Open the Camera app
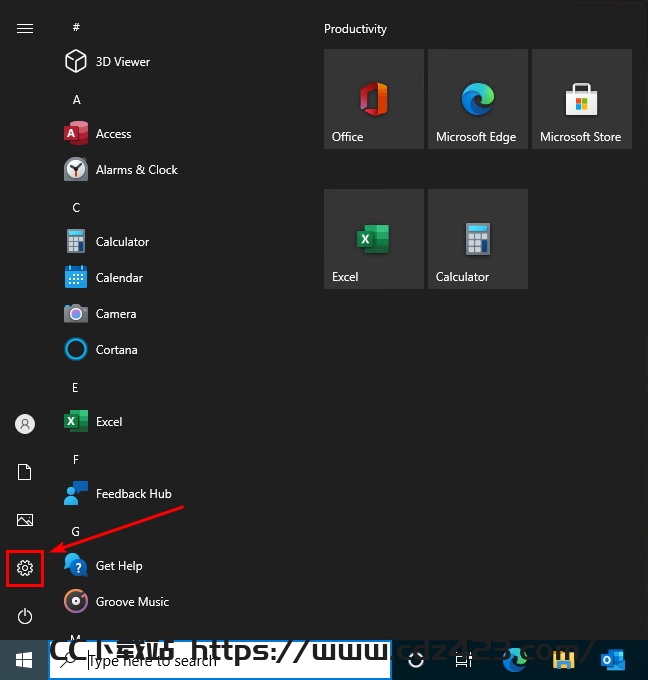 click(100, 314)
